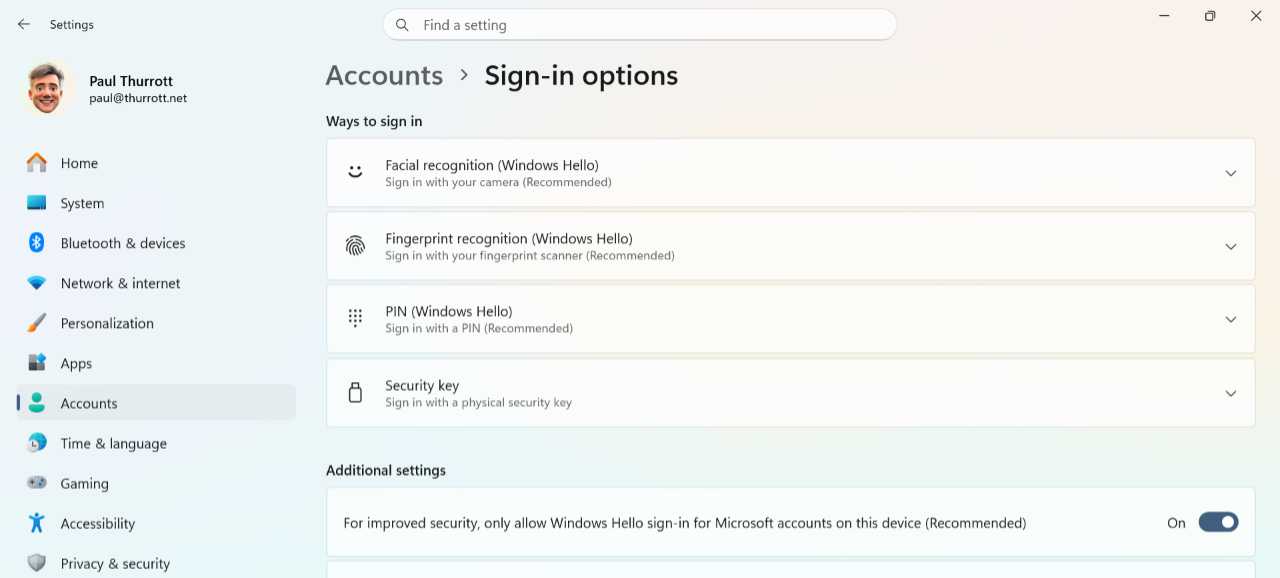Click the search magnifier icon
Image resolution: width=1280 pixels, height=578 pixels.
[402, 25]
